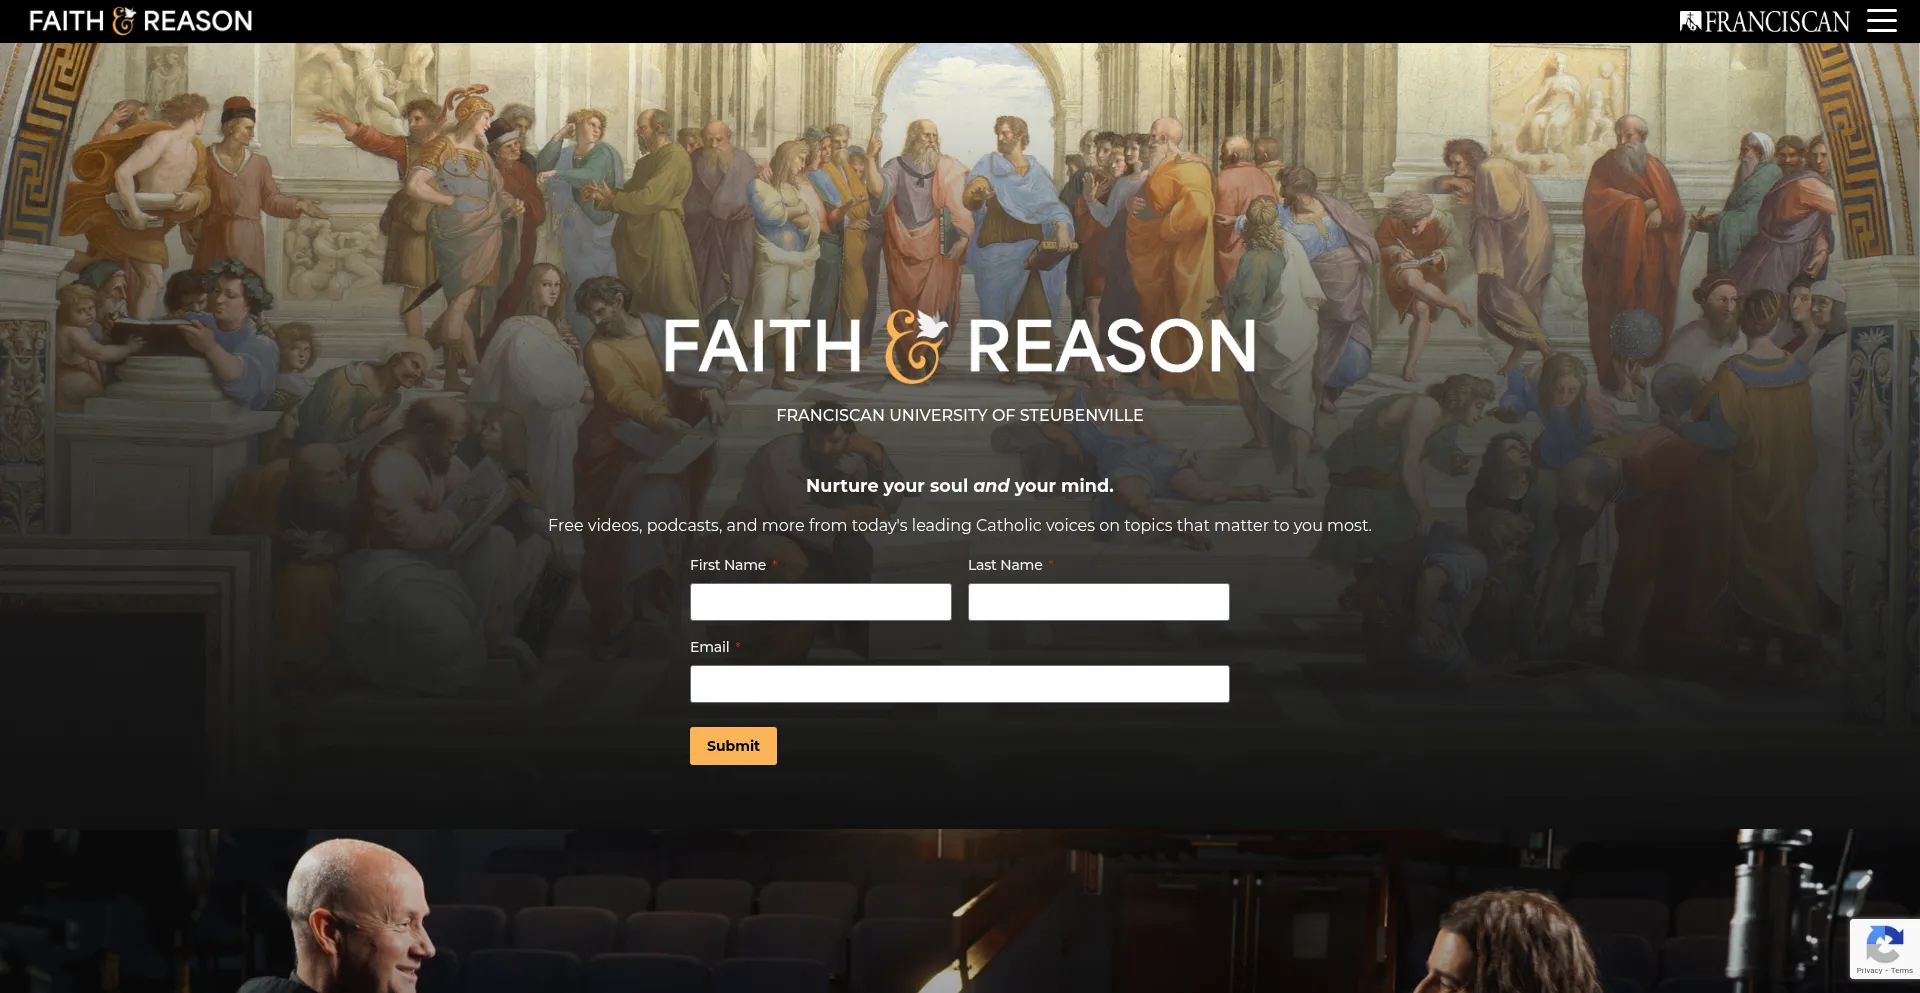Open the reCAPTCHA Privacy link

pos(1868,971)
